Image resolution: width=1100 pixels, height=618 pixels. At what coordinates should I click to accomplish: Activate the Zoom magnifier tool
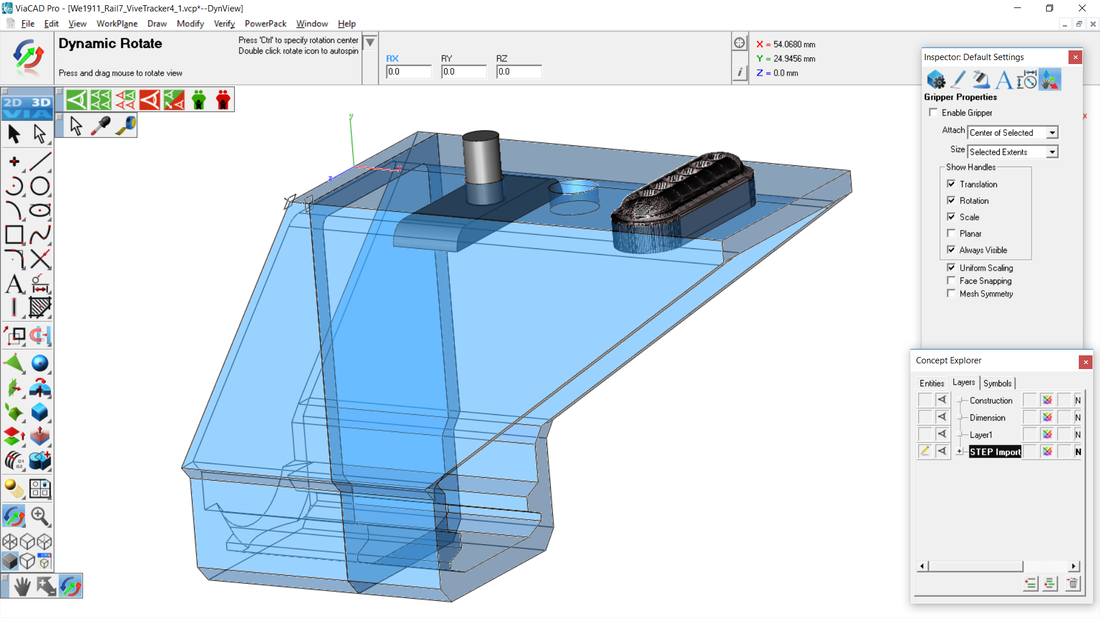40,516
